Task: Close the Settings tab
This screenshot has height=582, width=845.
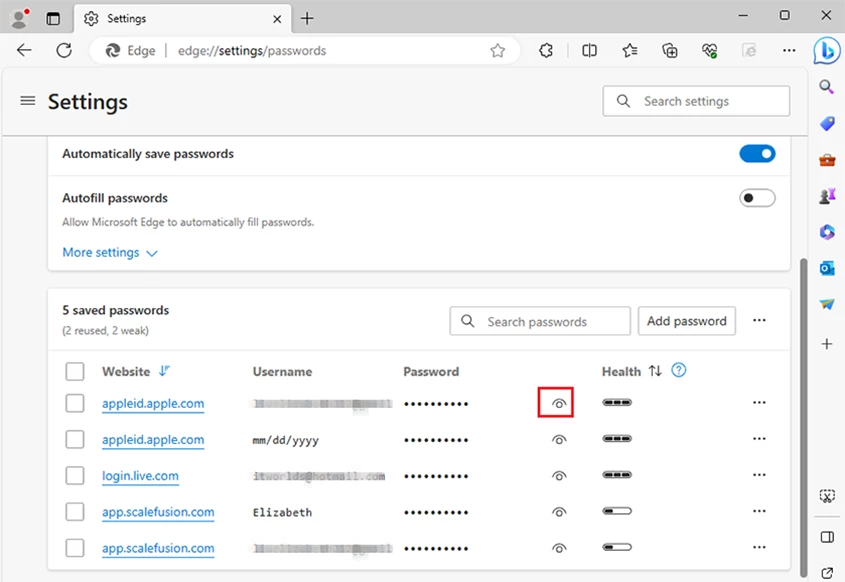Action: [x=277, y=19]
